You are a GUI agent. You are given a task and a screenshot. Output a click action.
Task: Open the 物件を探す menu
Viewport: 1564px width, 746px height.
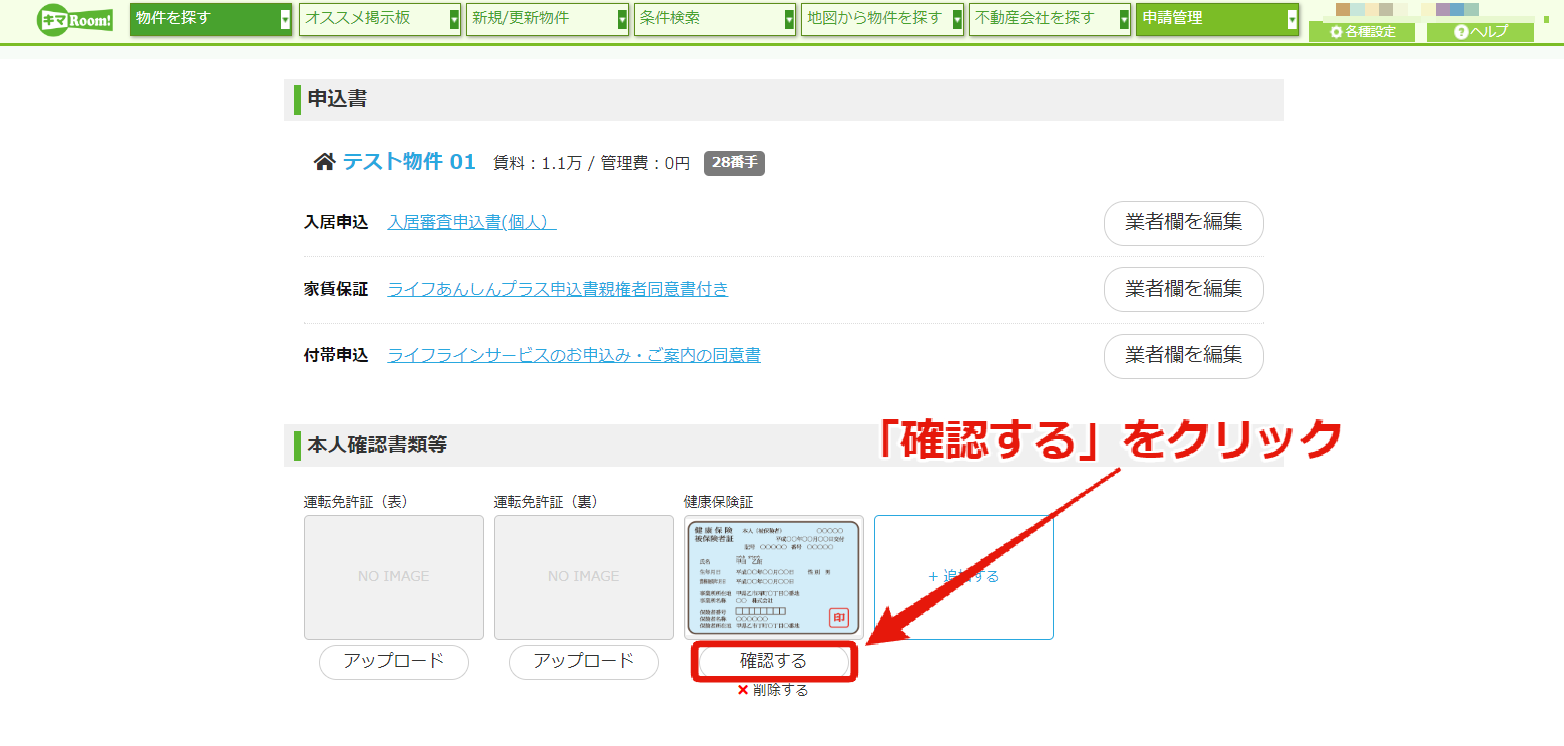pyautogui.click(x=211, y=19)
